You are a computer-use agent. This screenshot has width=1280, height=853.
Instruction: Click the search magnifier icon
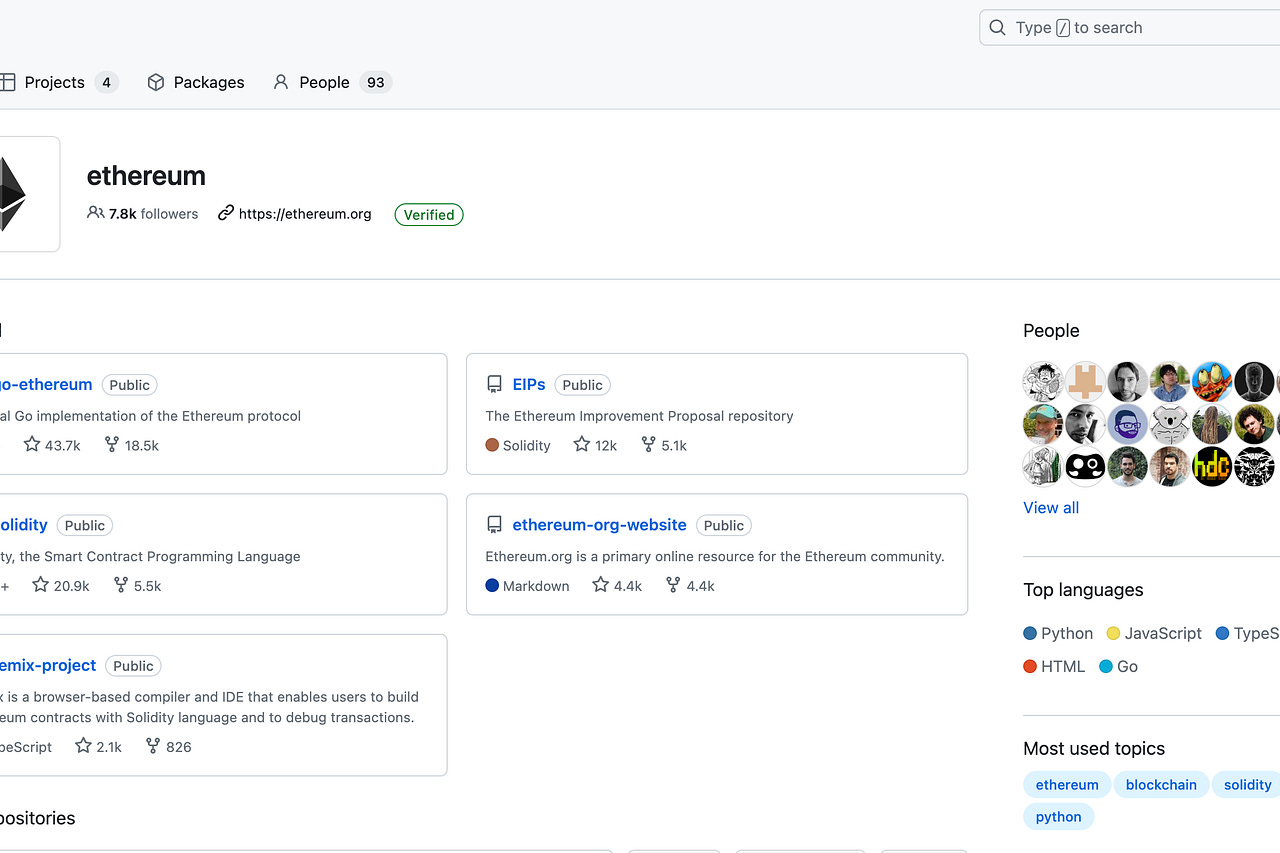[x=997, y=28]
